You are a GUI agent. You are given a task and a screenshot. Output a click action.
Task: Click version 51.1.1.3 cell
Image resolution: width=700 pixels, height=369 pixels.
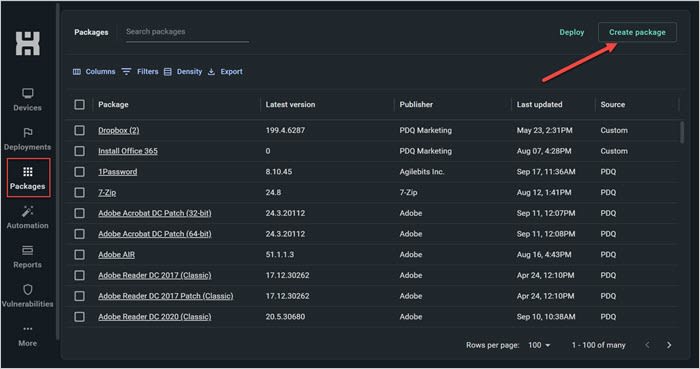point(280,255)
